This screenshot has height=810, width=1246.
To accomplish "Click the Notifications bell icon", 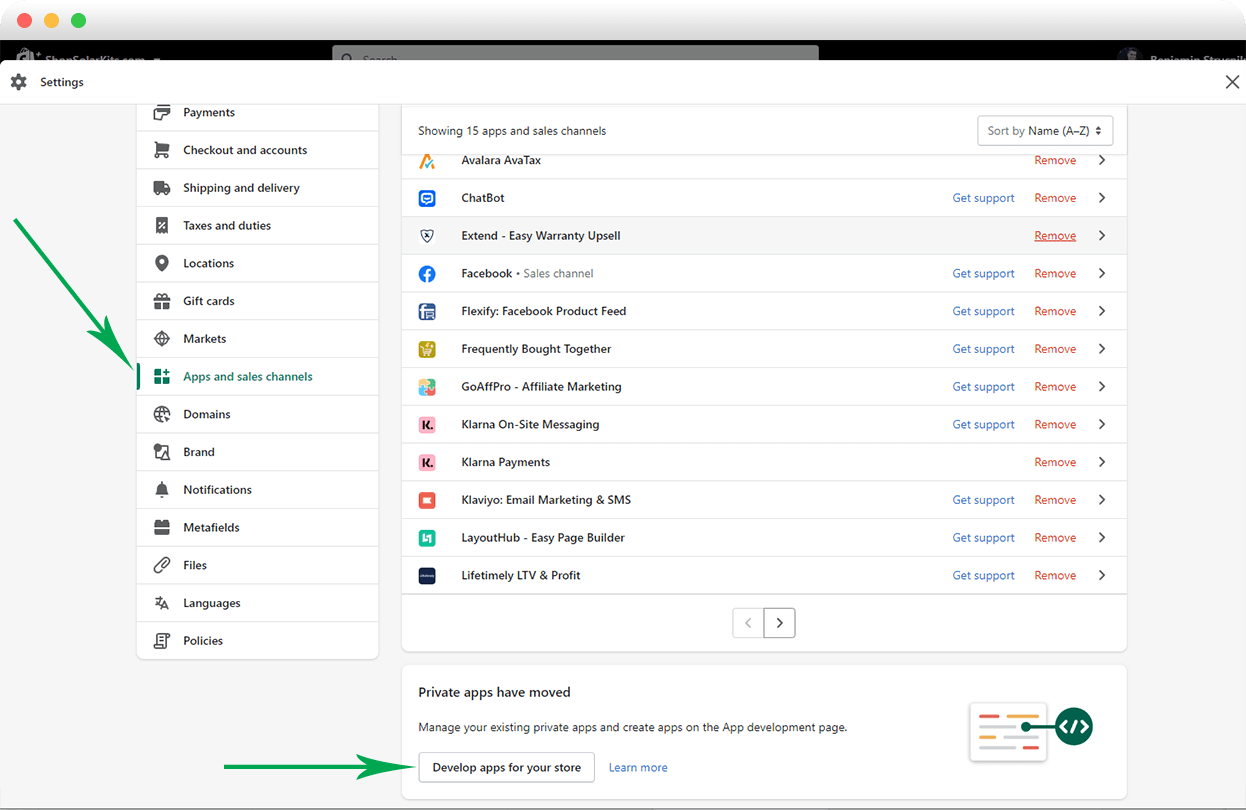I will click(x=162, y=490).
